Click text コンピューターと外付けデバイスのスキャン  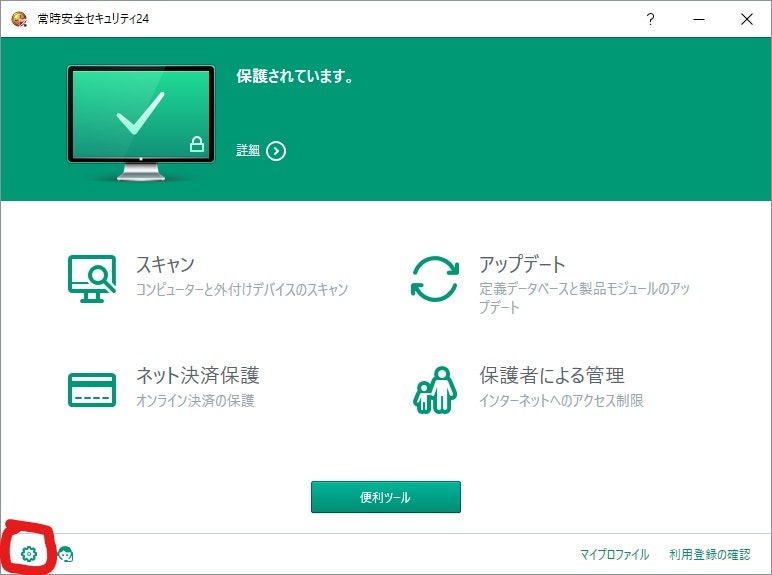click(242, 289)
